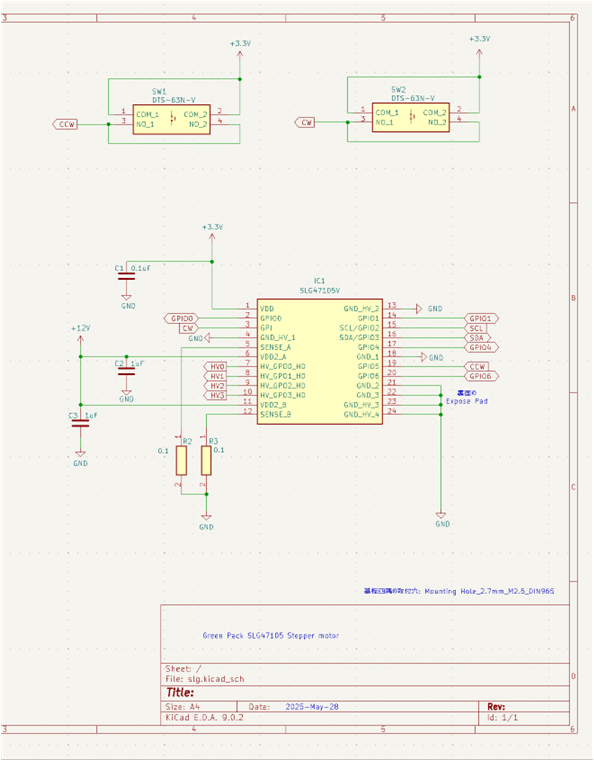Click the GPIO6 global label

(481, 376)
